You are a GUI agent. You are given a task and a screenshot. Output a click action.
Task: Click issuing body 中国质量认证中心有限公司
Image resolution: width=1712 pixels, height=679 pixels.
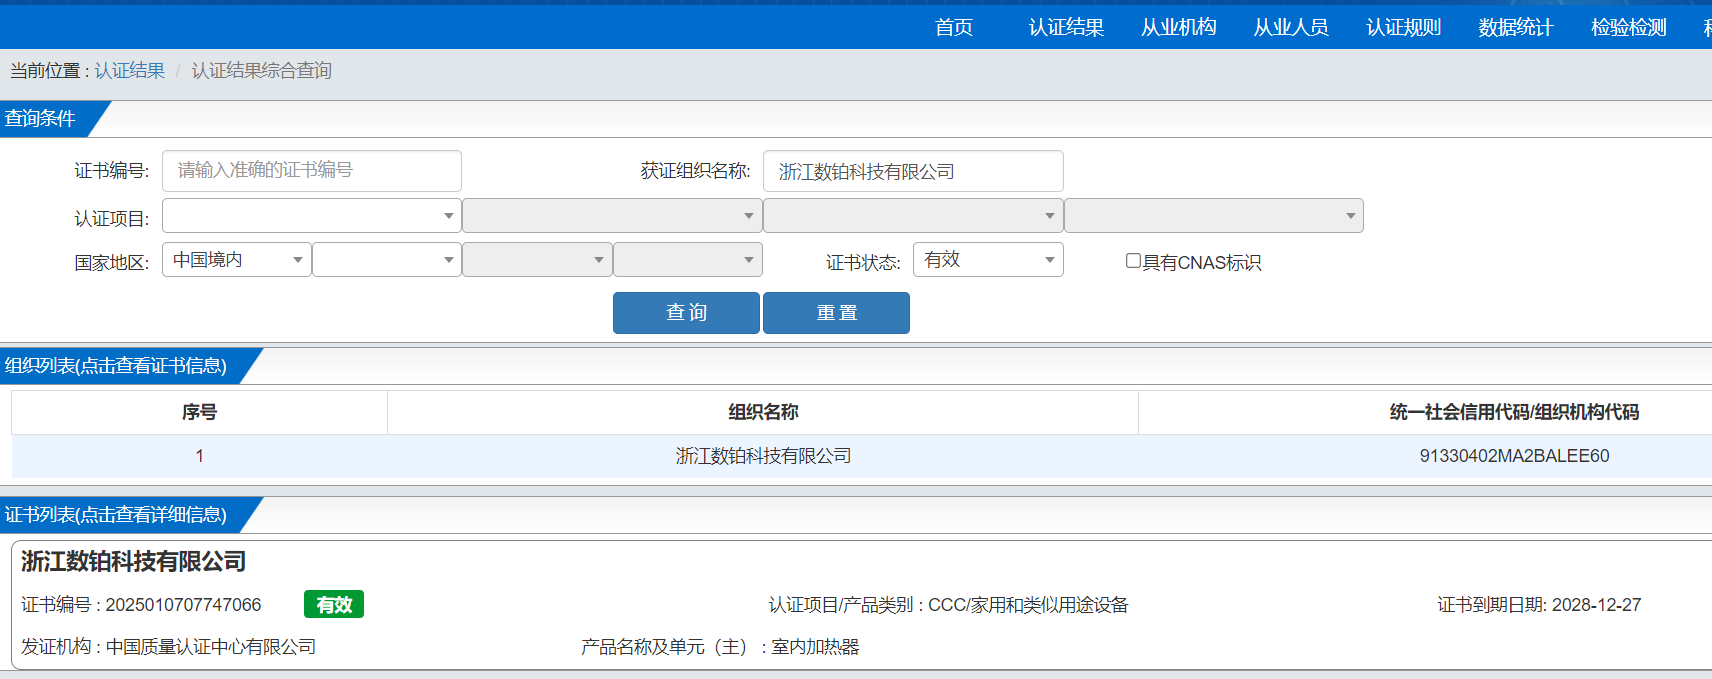tap(211, 647)
